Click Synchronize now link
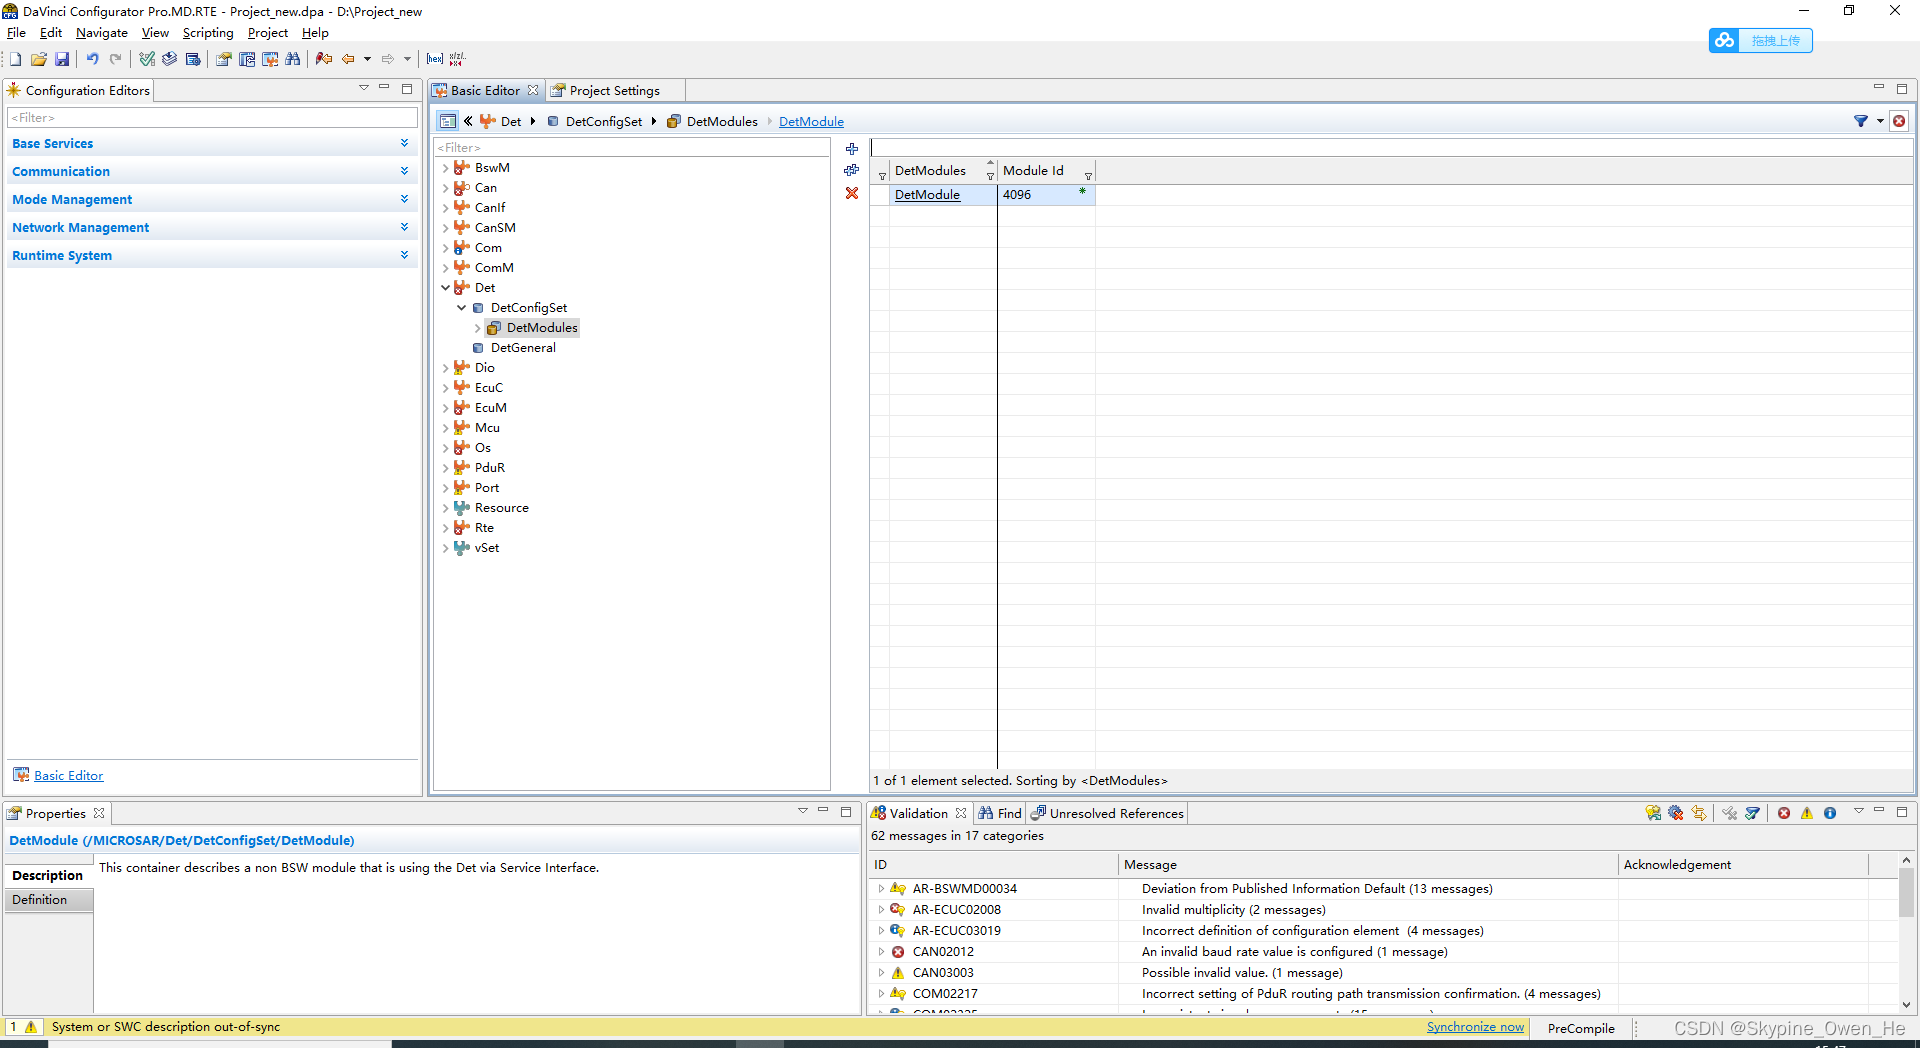The height and width of the screenshot is (1048, 1920). (1475, 1027)
